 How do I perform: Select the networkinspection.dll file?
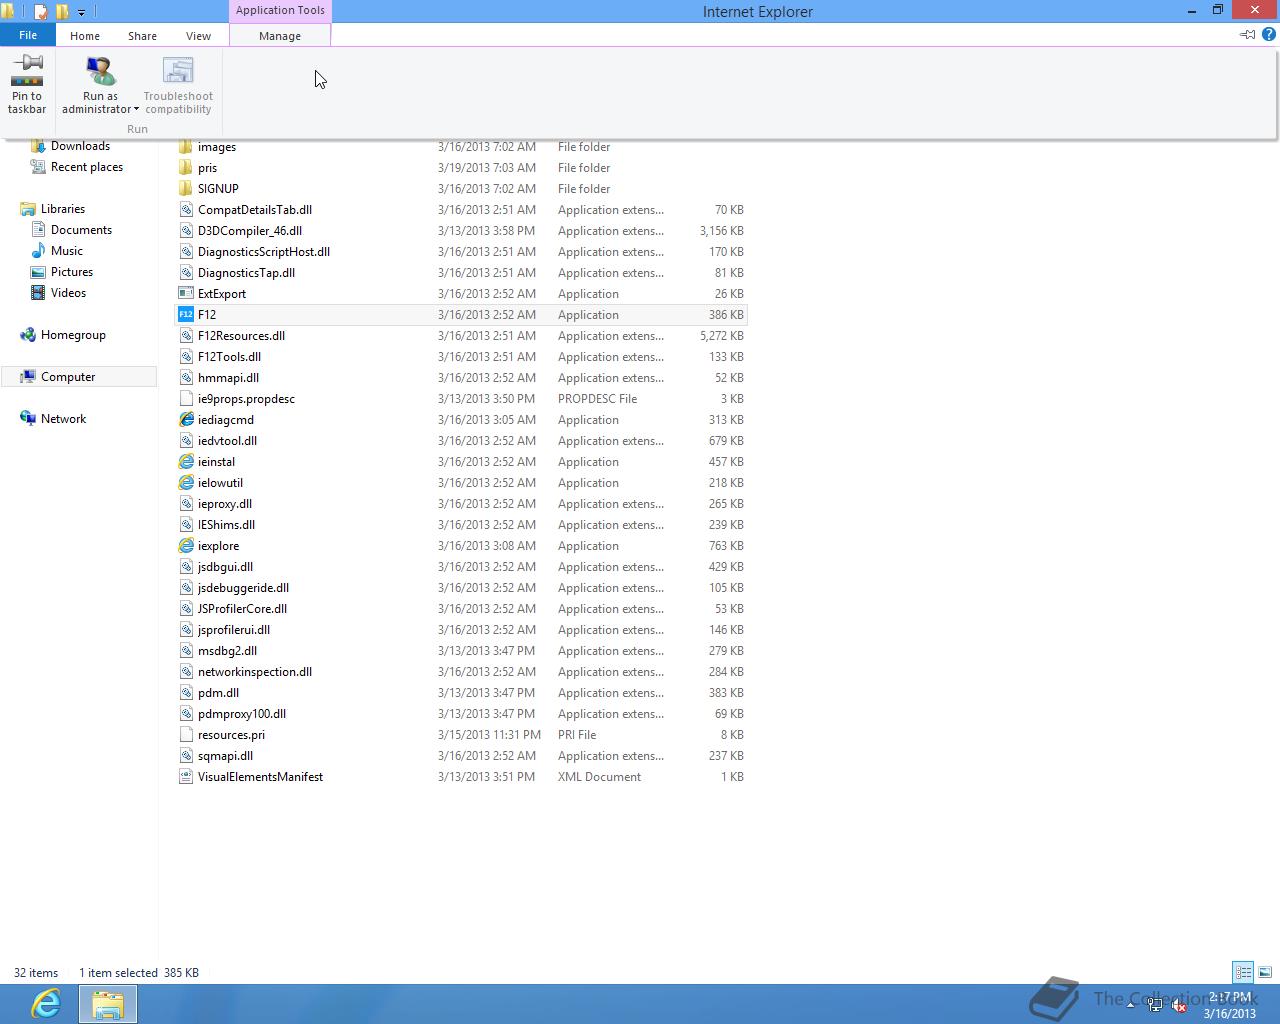(x=461, y=672)
